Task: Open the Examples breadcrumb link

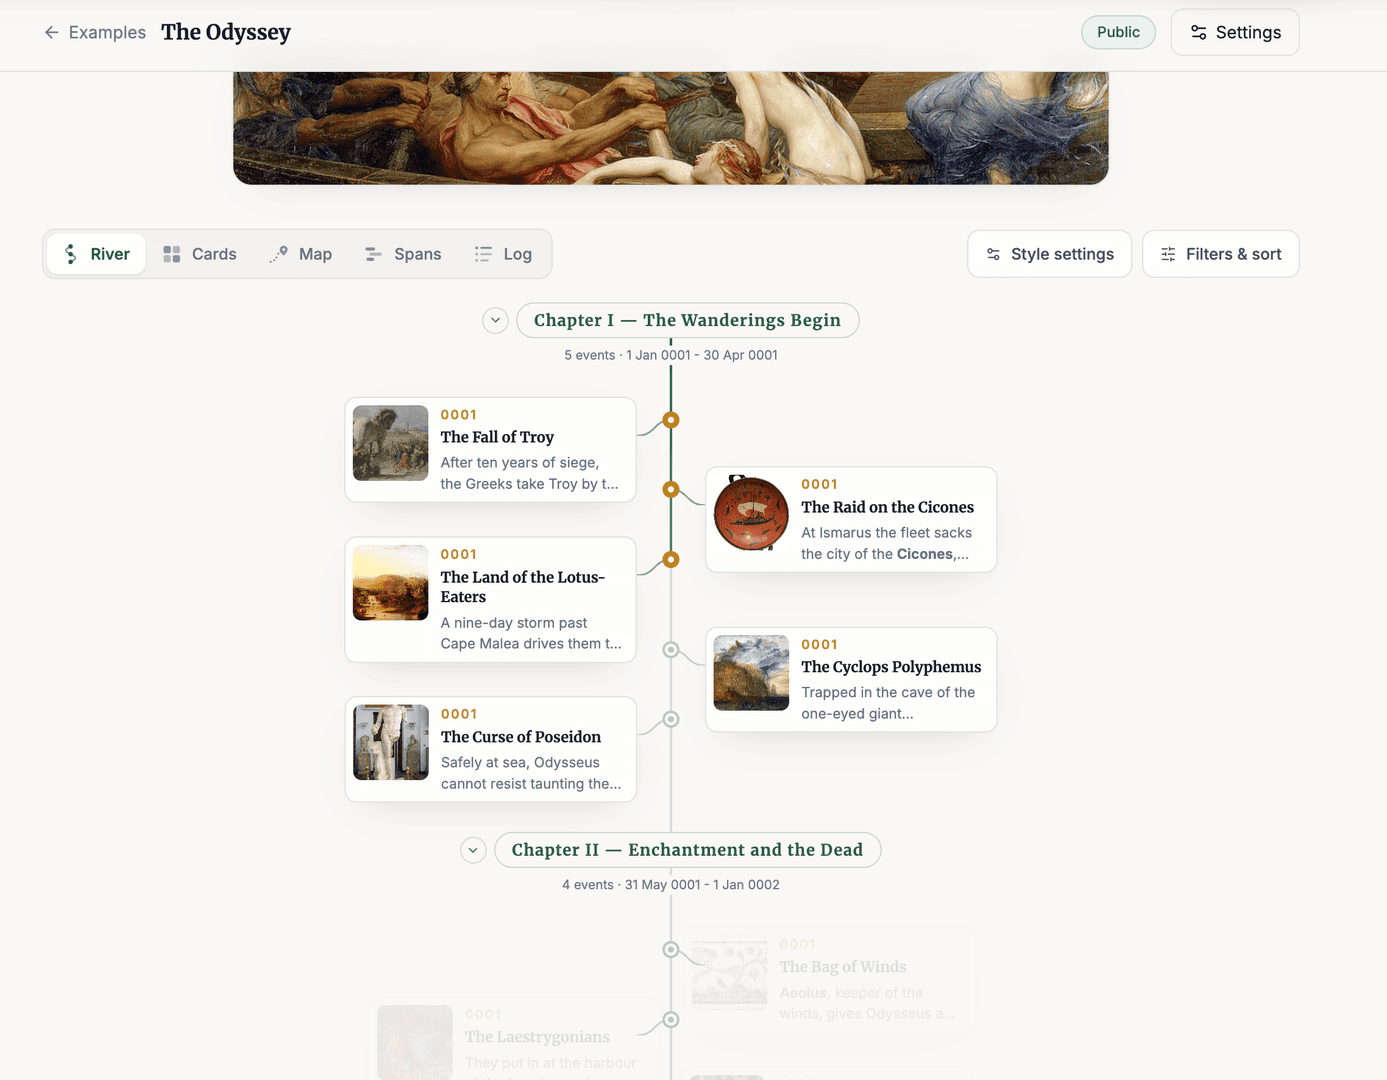Action: (x=107, y=32)
